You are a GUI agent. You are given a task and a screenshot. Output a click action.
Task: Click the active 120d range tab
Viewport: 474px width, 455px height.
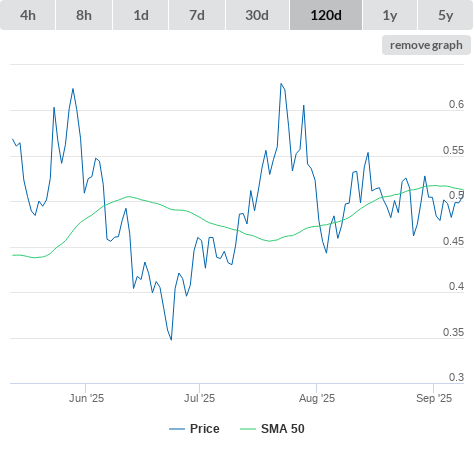coord(326,15)
